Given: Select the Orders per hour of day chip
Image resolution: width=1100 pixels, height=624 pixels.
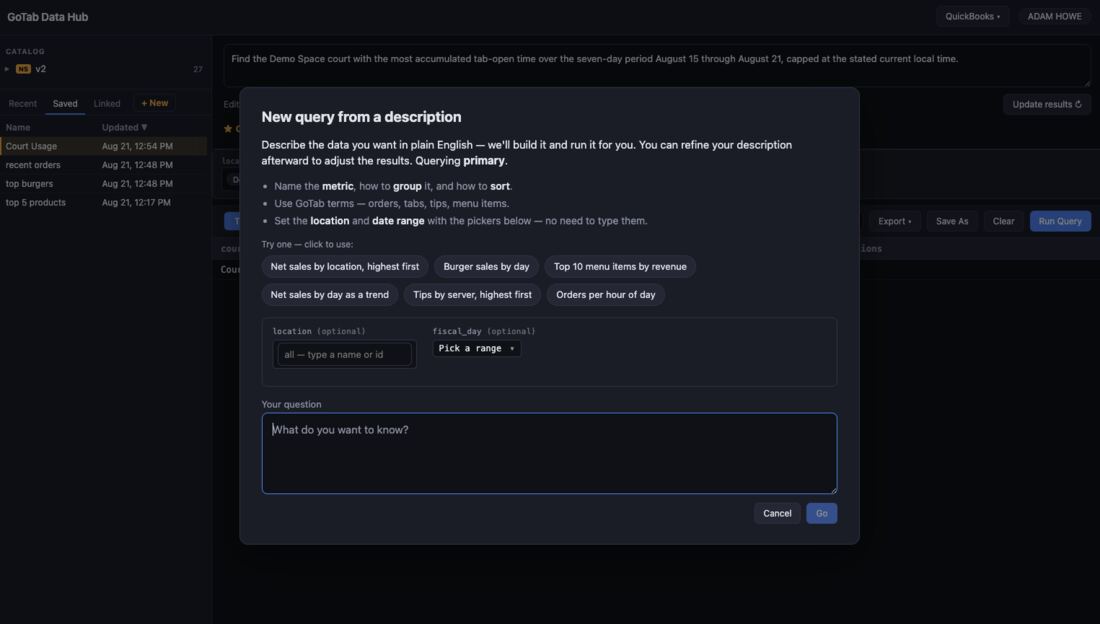Looking at the screenshot, I should [605, 295].
